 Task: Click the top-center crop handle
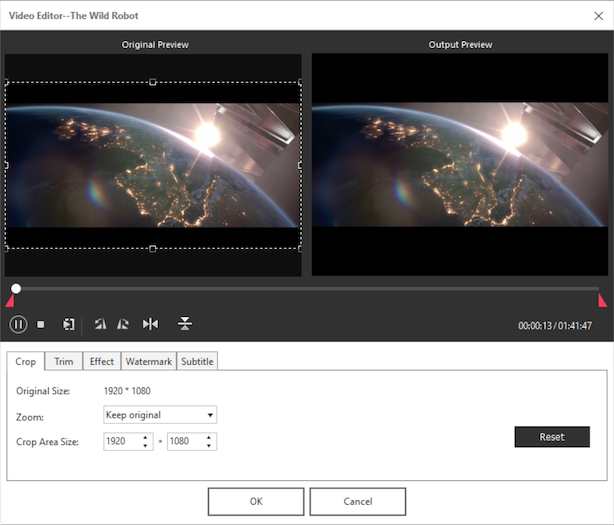click(x=153, y=82)
